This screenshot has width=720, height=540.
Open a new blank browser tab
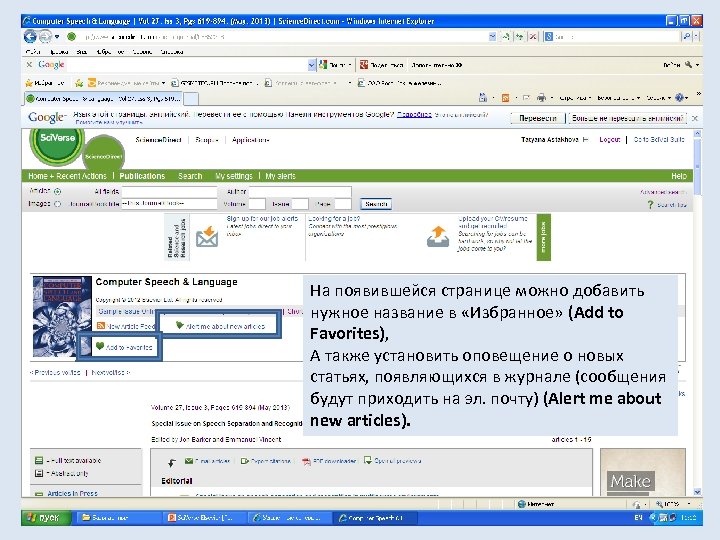(x=191, y=98)
